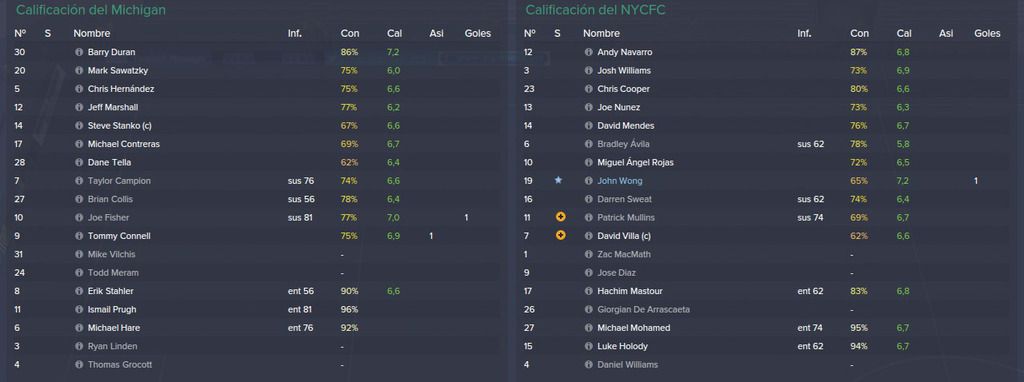Click the Calificación del Michigan heading
Viewport: 1024px width, 382px height.
(x=90, y=10)
